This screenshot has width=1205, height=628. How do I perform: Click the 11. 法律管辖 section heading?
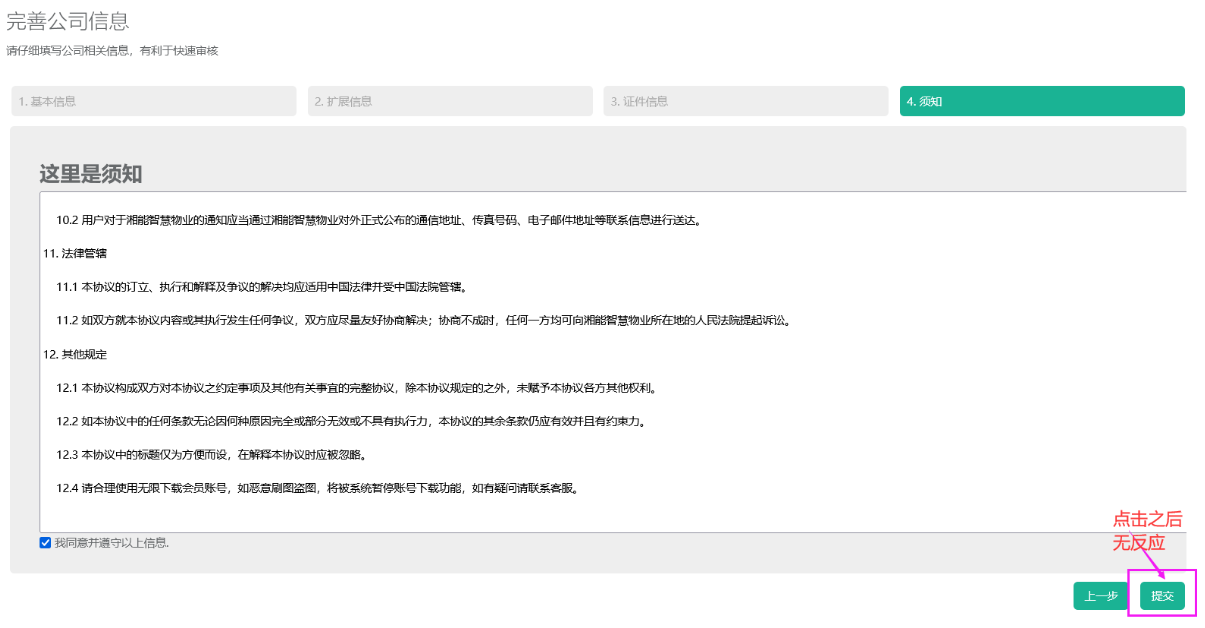pos(75,254)
